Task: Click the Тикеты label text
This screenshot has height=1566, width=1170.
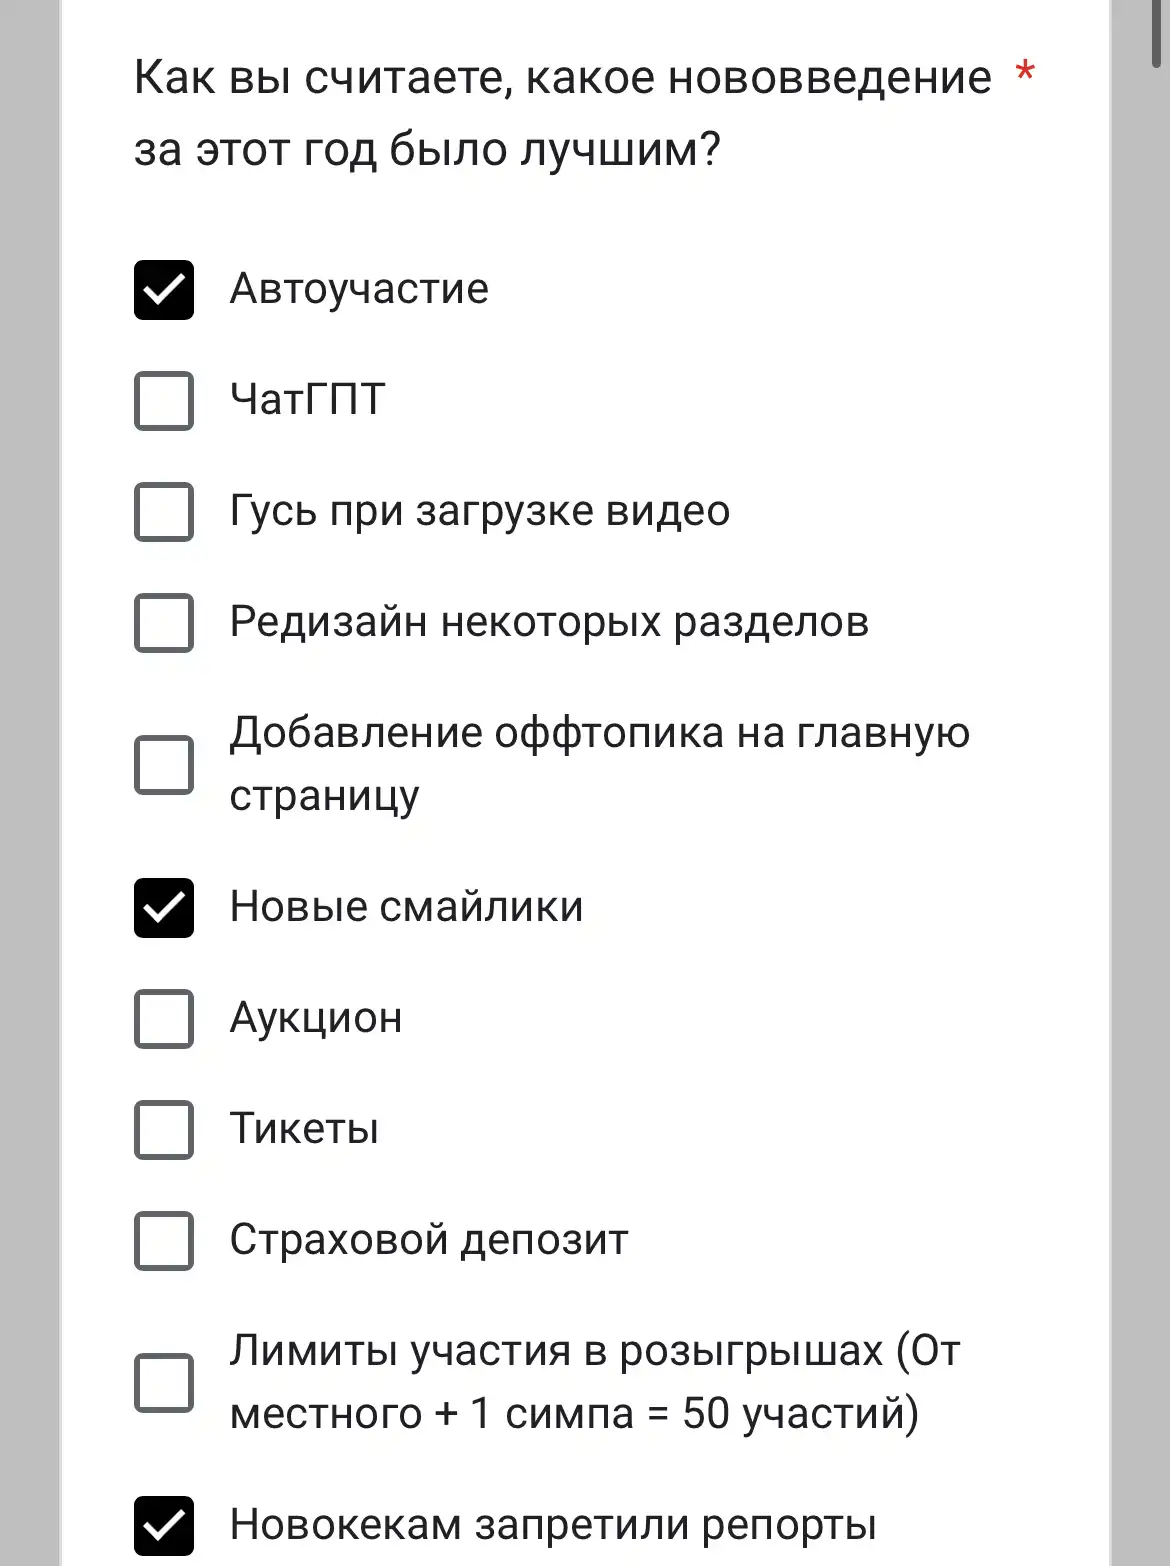Action: (x=304, y=1129)
